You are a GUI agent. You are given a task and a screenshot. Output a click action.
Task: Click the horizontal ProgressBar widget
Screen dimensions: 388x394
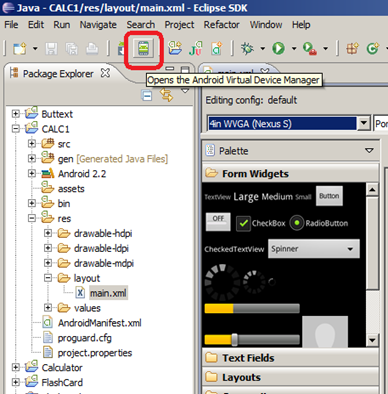(x=252, y=308)
